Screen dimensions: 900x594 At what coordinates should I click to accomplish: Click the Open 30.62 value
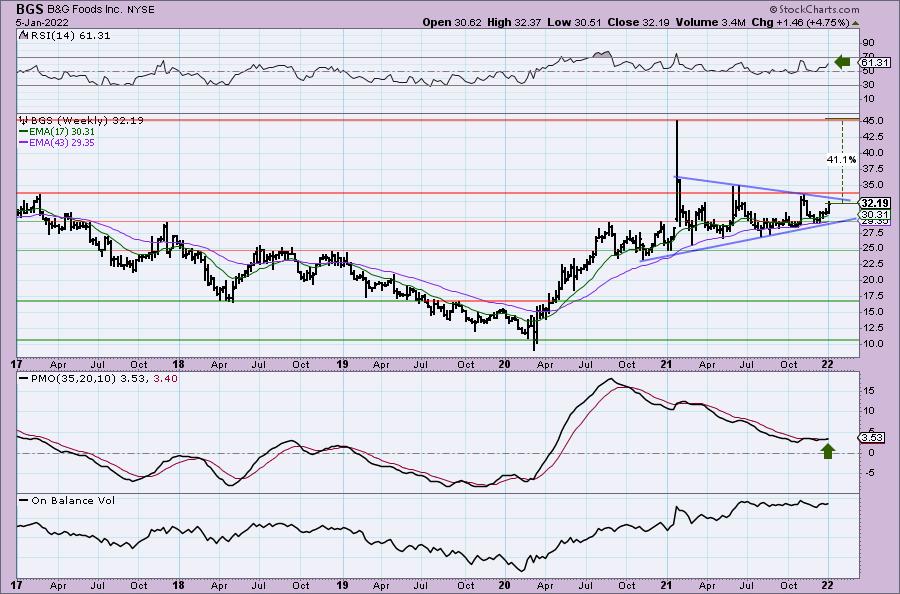click(x=453, y=22)
